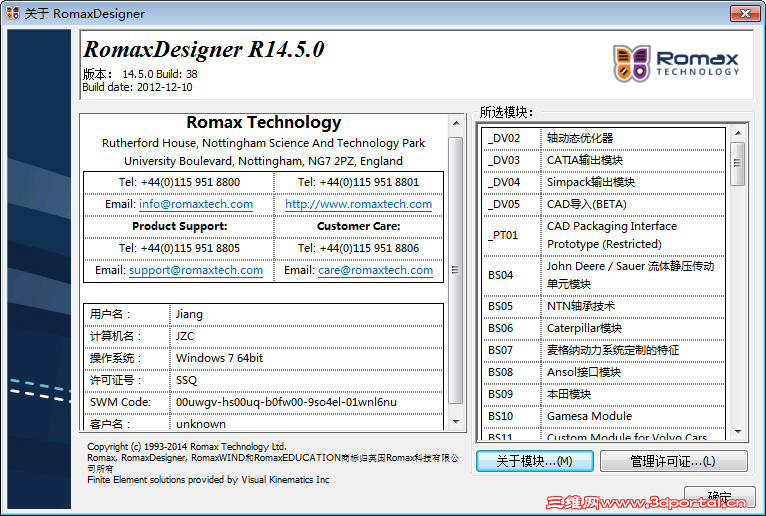766x516 pixels.
Task: Open the http://www.romaxtech.com website link
Action: coord(359,204)
